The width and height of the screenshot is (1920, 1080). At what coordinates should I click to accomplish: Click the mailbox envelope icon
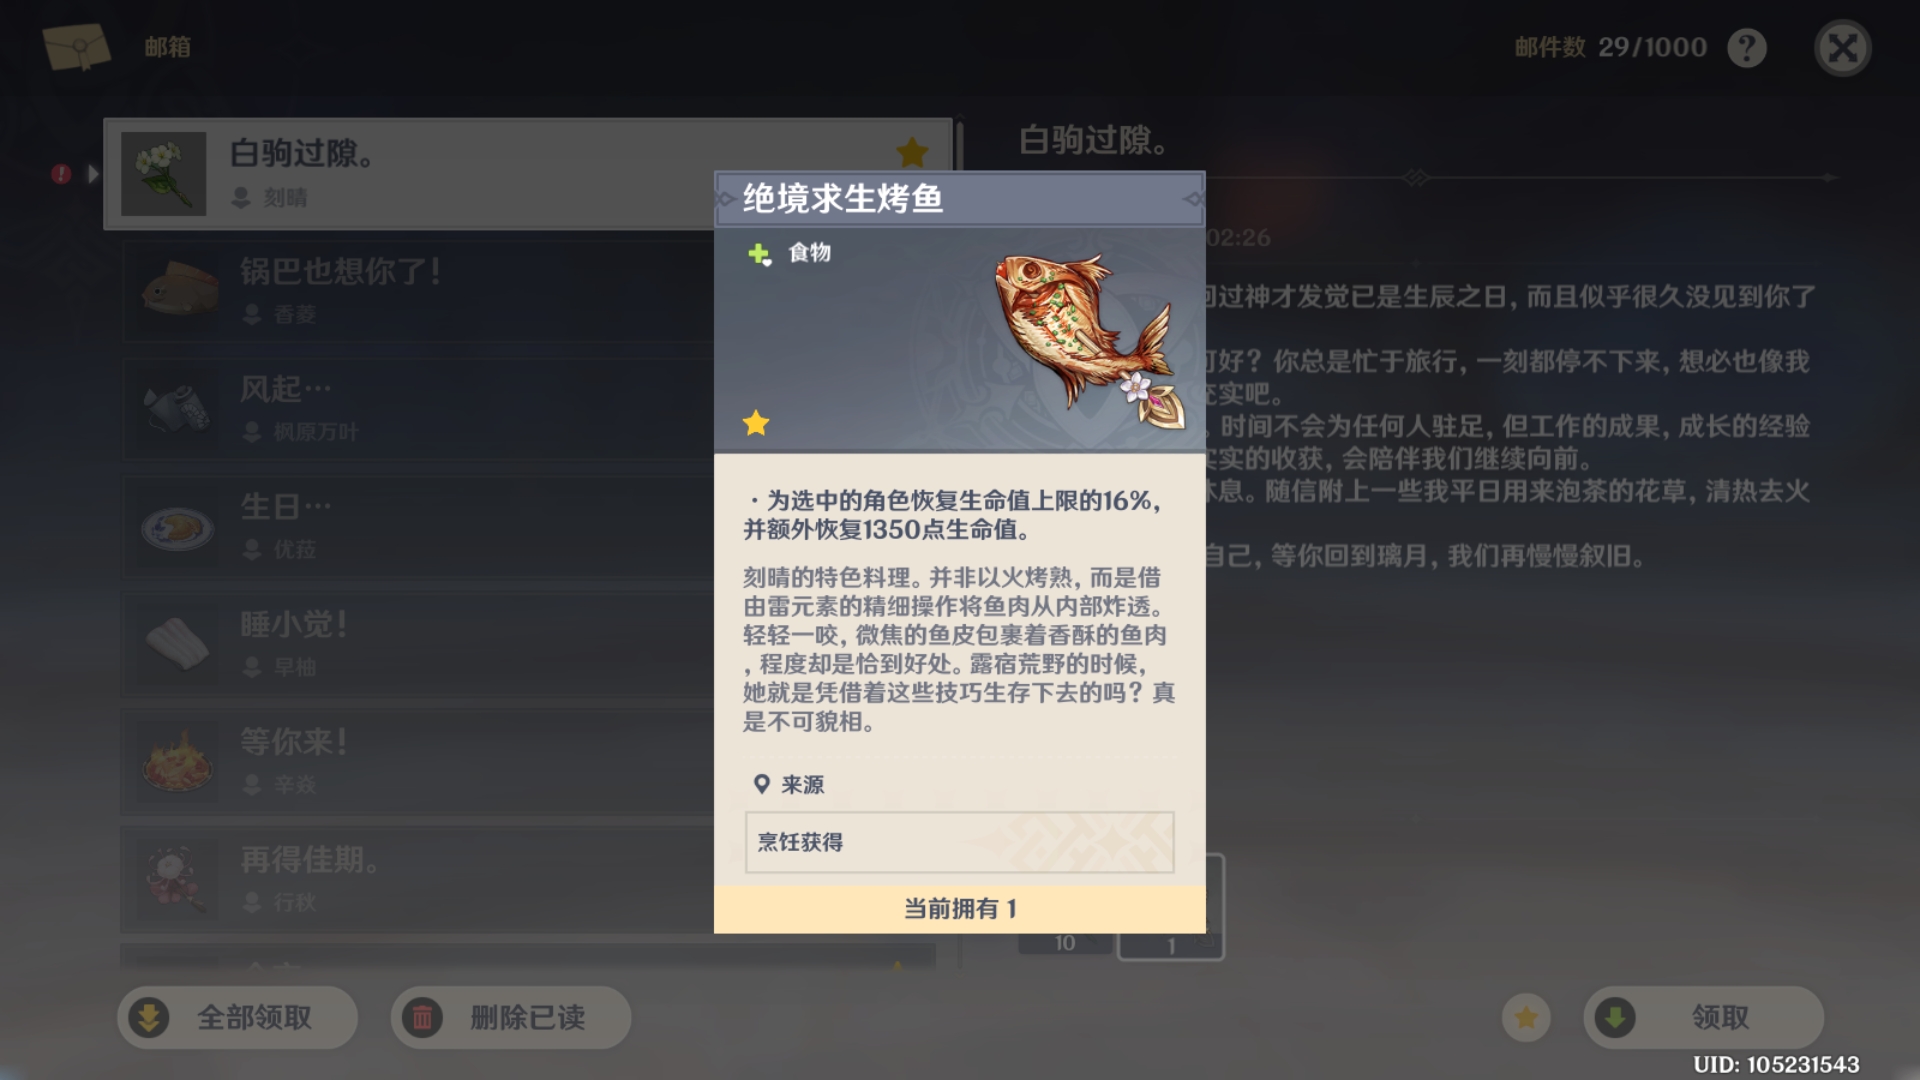77,46
